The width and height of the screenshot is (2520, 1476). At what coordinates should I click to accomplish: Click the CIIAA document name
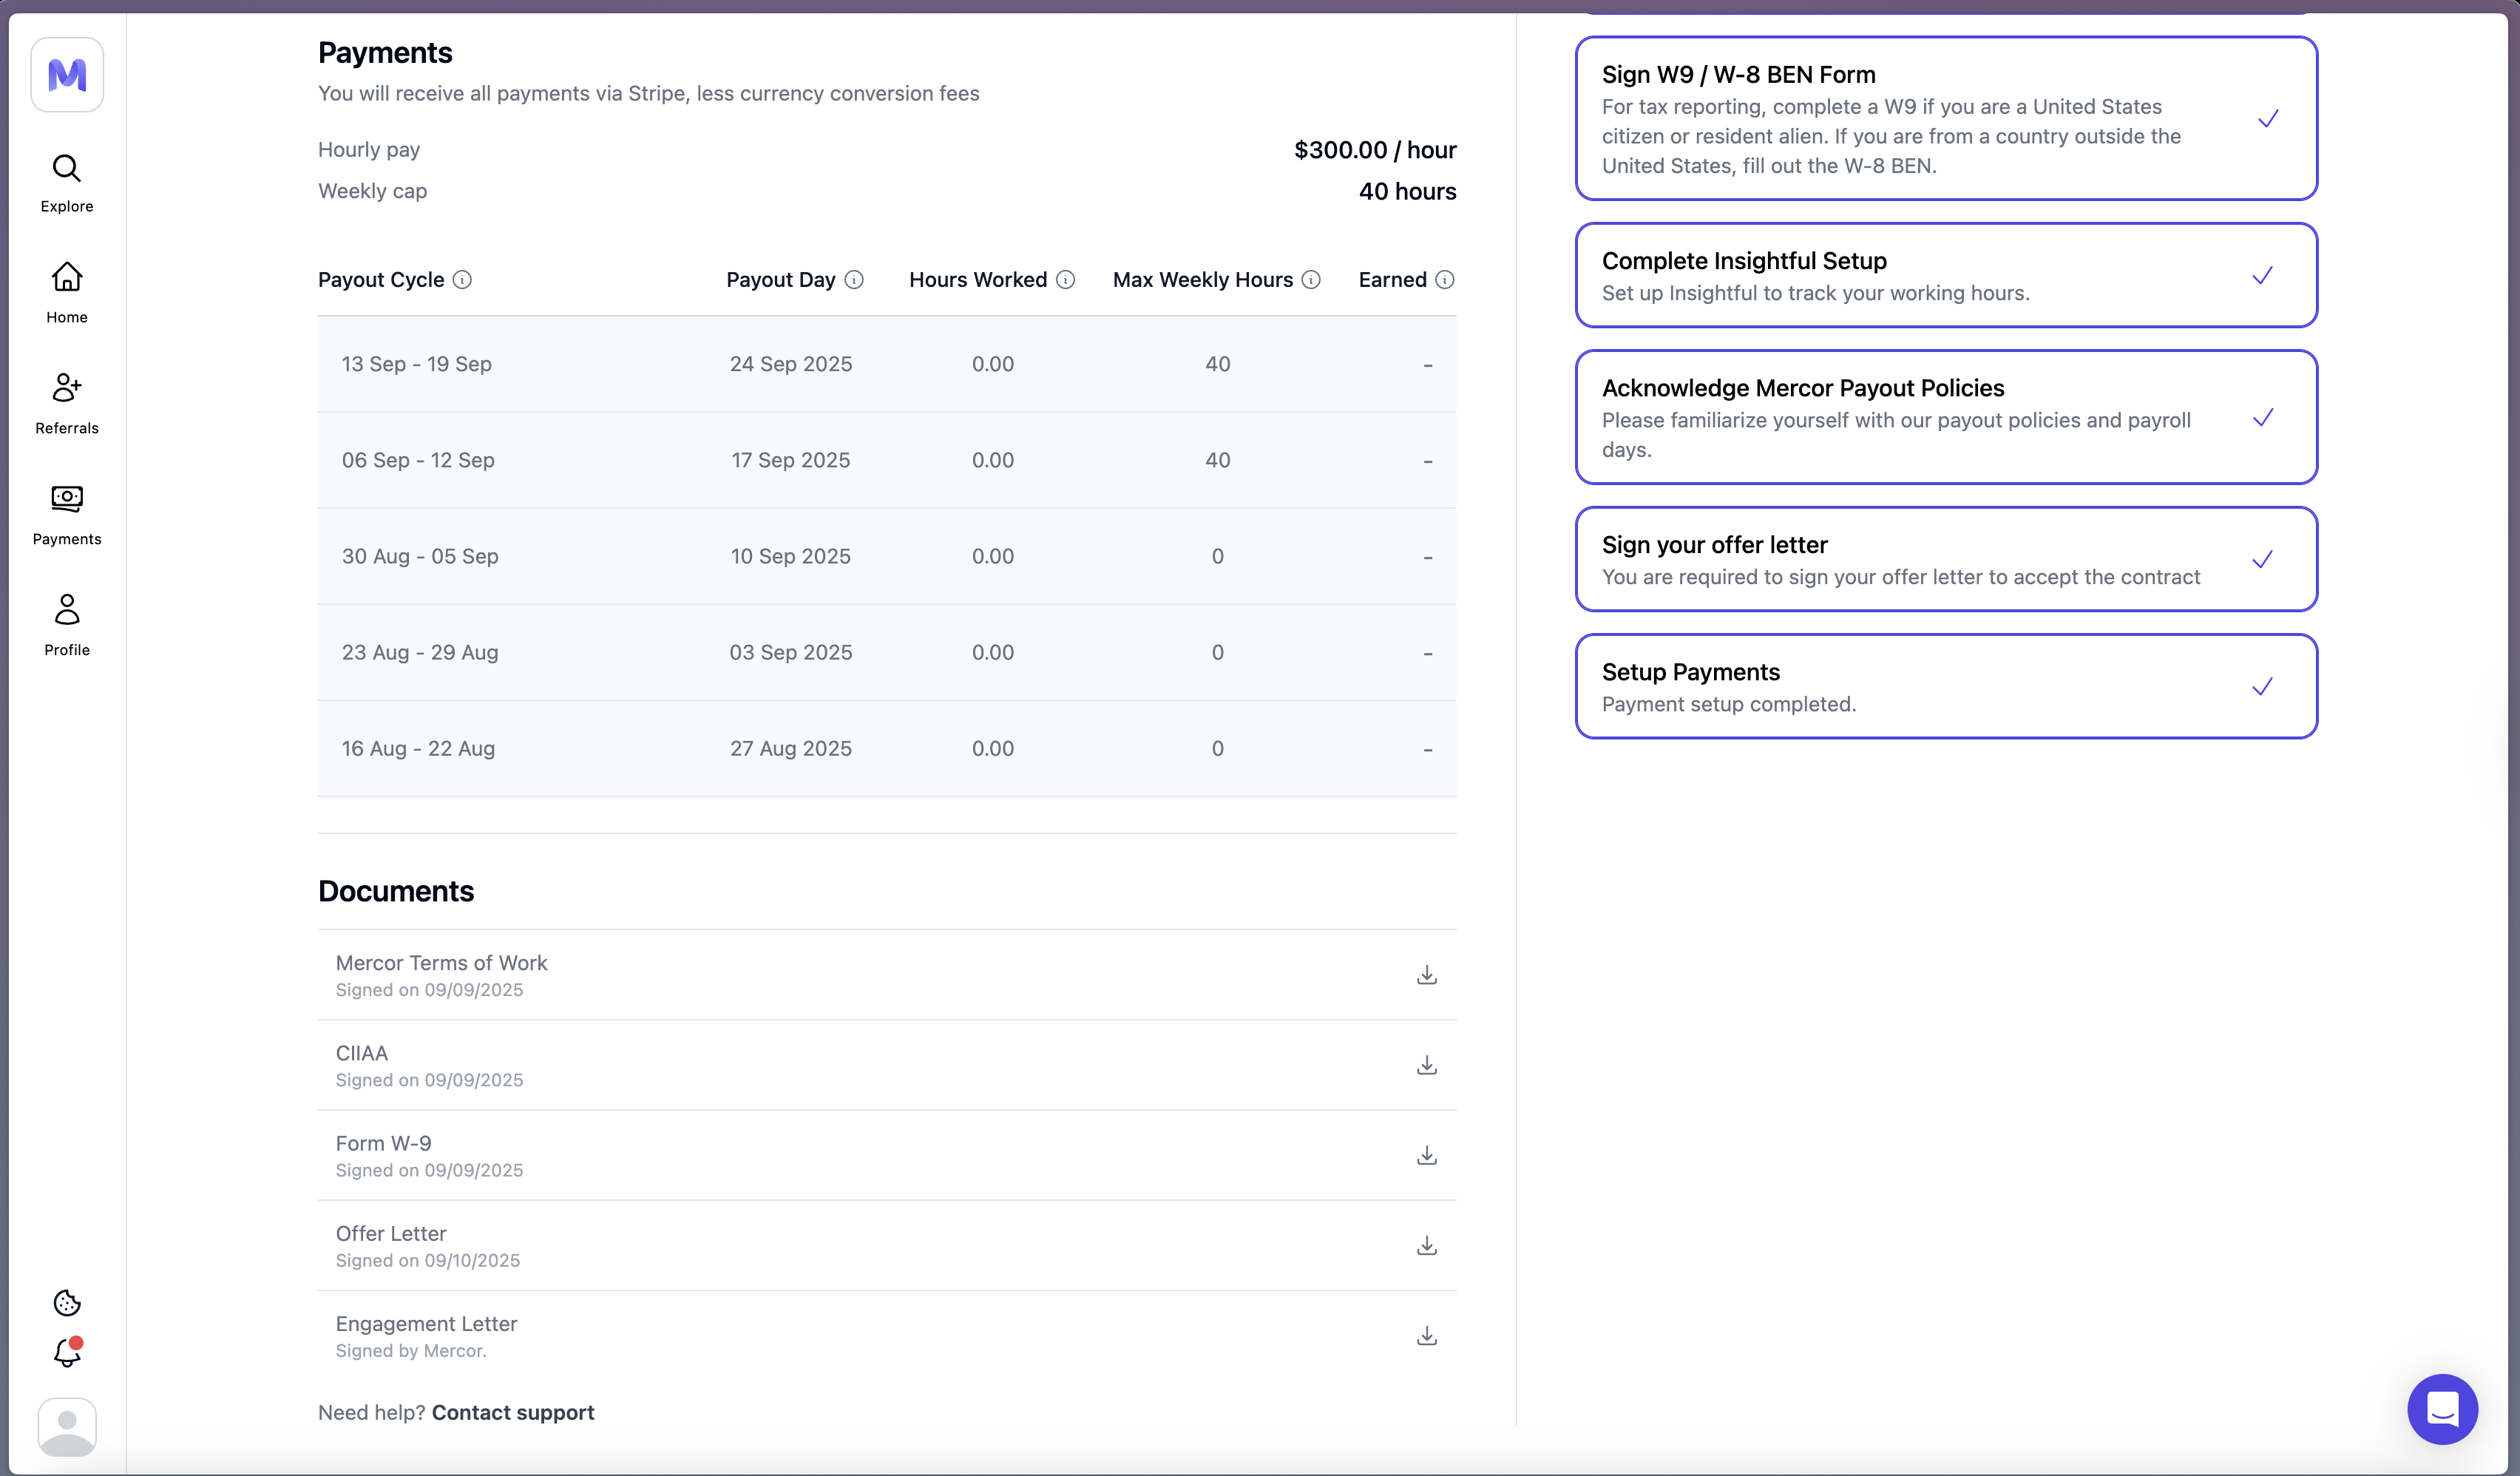(x=362, y=1053)
